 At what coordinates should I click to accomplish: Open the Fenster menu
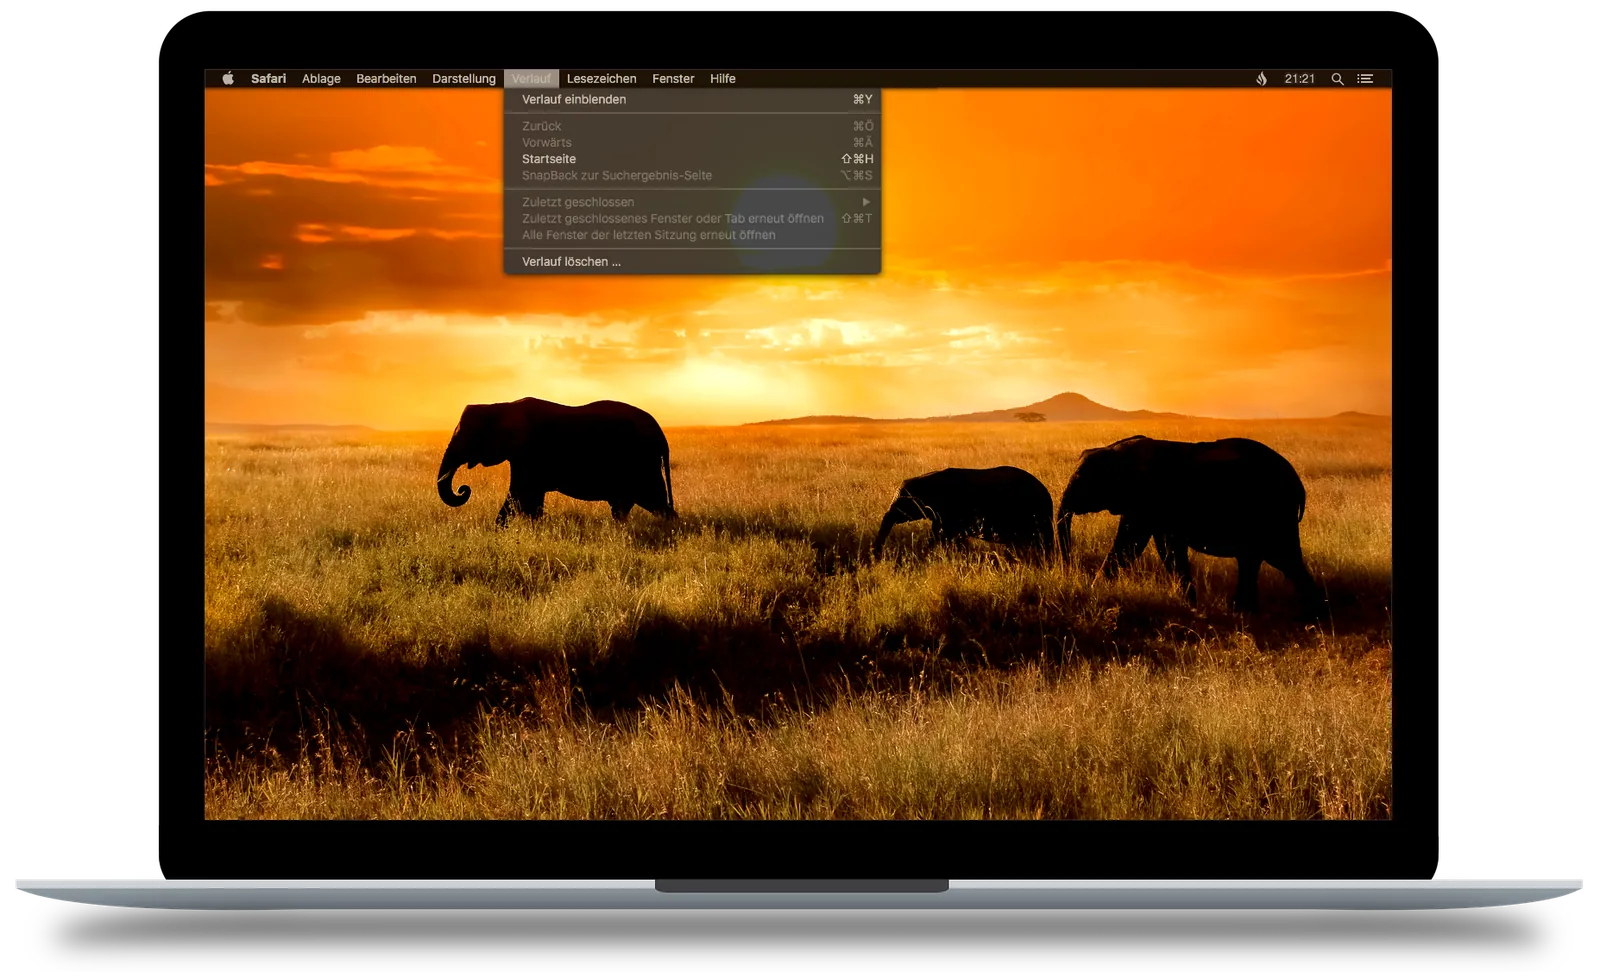tap(673, 78)
